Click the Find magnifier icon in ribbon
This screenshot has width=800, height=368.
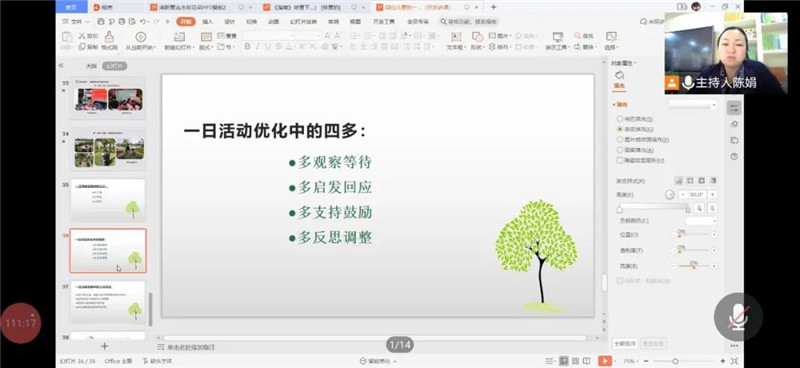pos(578,36)
